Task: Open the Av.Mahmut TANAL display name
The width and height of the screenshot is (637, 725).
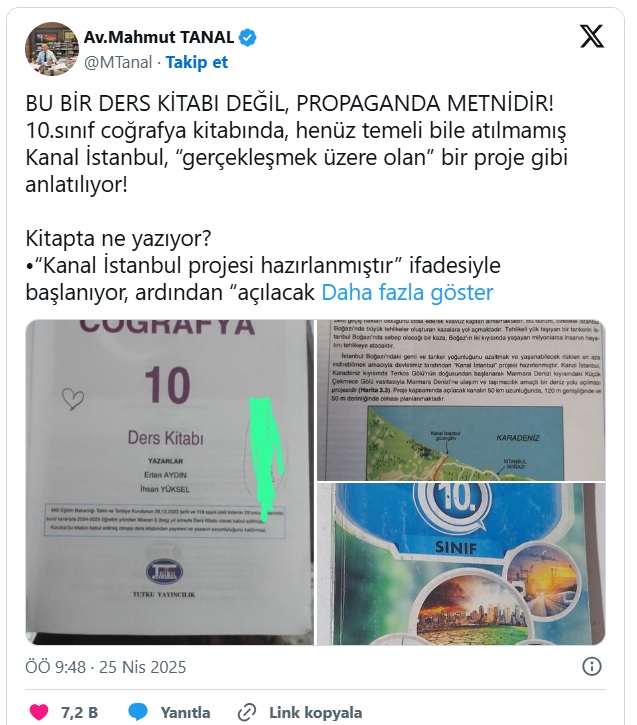Action: 159,37
